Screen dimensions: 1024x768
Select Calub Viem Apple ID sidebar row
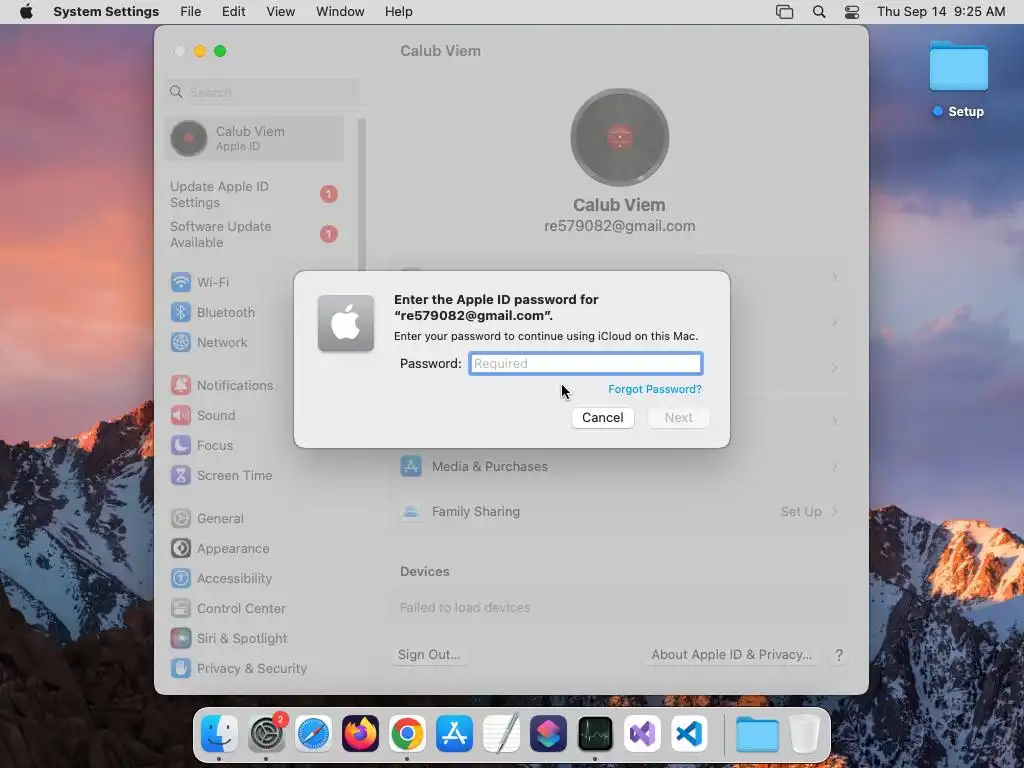click(x=255, y=138)
